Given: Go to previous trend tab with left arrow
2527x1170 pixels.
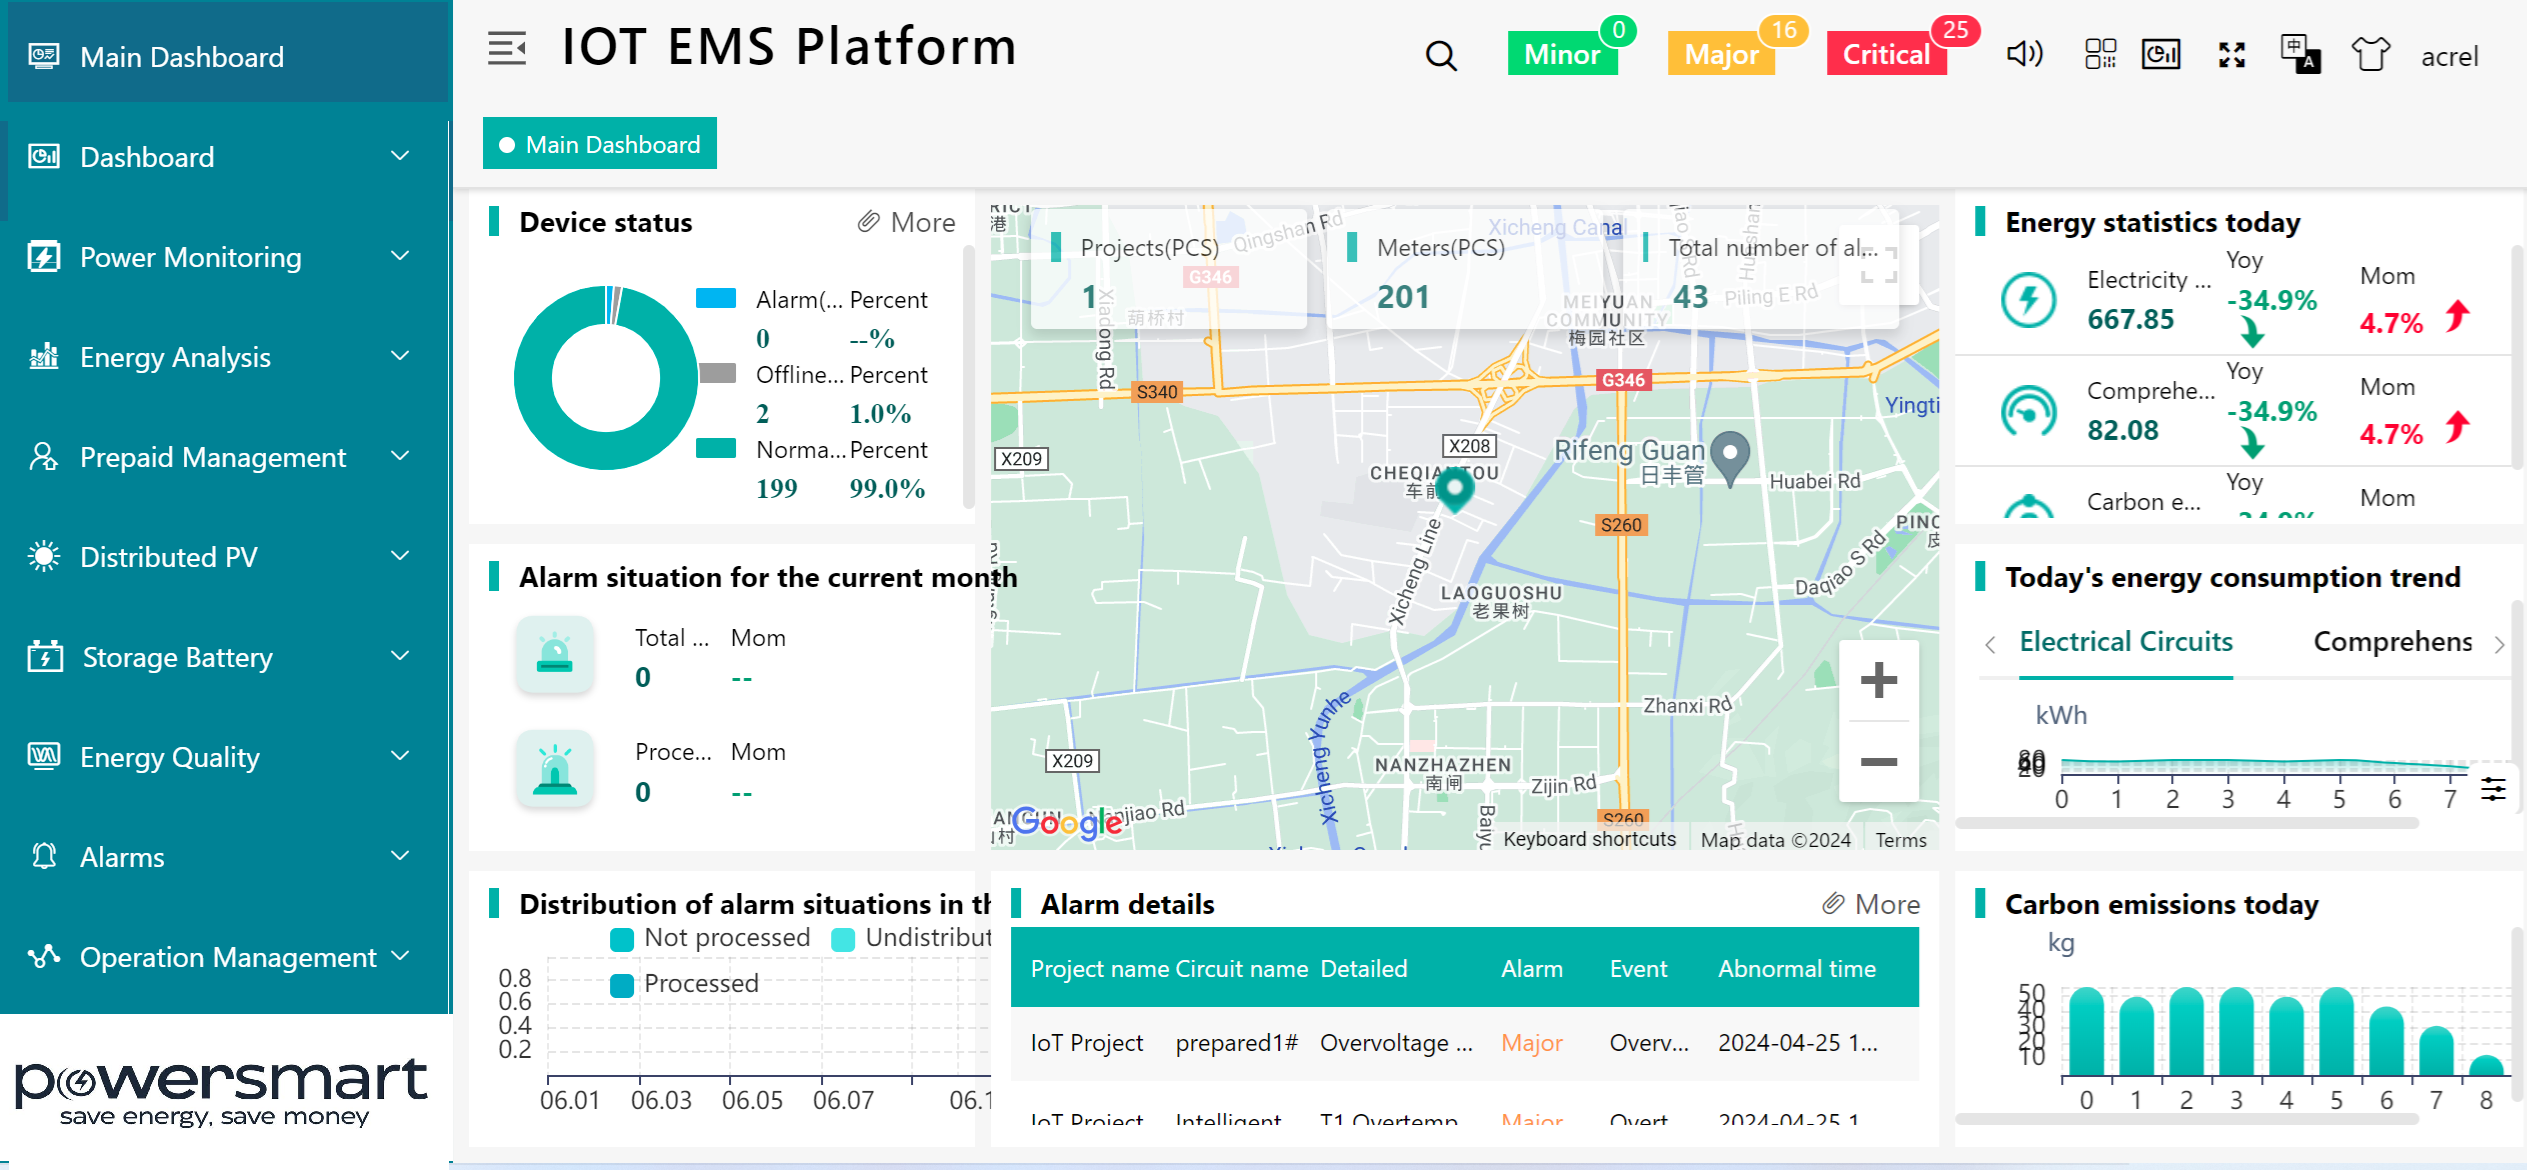Looking at the screenshot, I should click(x=1990, y=644).
